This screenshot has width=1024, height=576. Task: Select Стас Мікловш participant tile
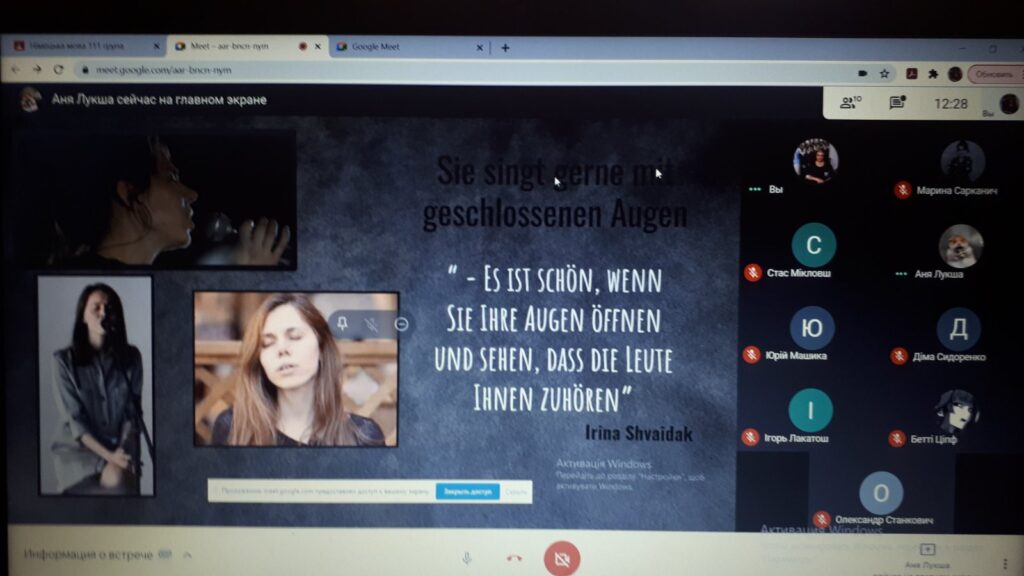point(812,245)
